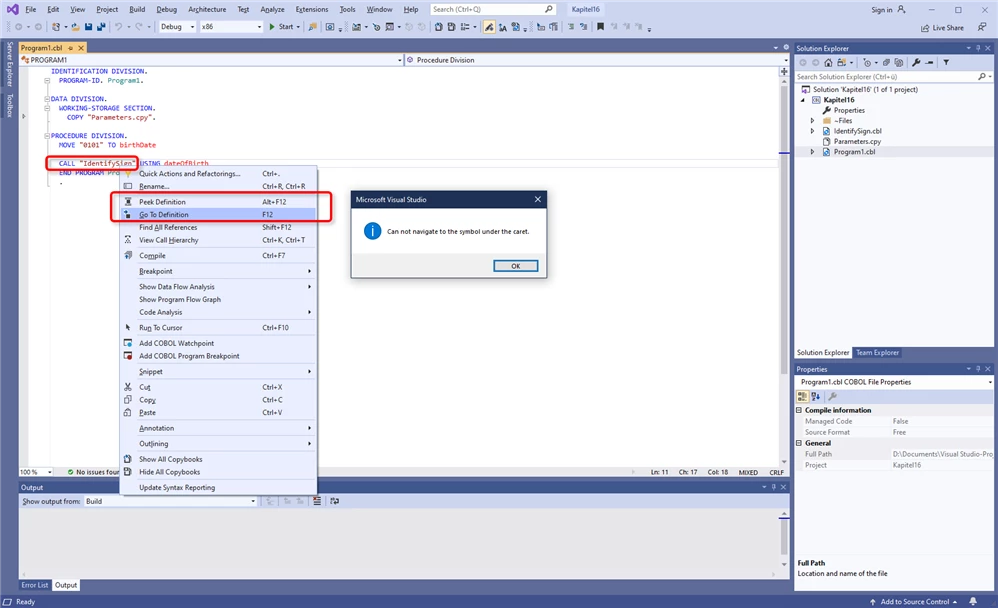Image resolution: width=998 pixels, height=608 pixels.
Task: Click the feedback icon beside Live Share
Action: click(x=982, y=27)
